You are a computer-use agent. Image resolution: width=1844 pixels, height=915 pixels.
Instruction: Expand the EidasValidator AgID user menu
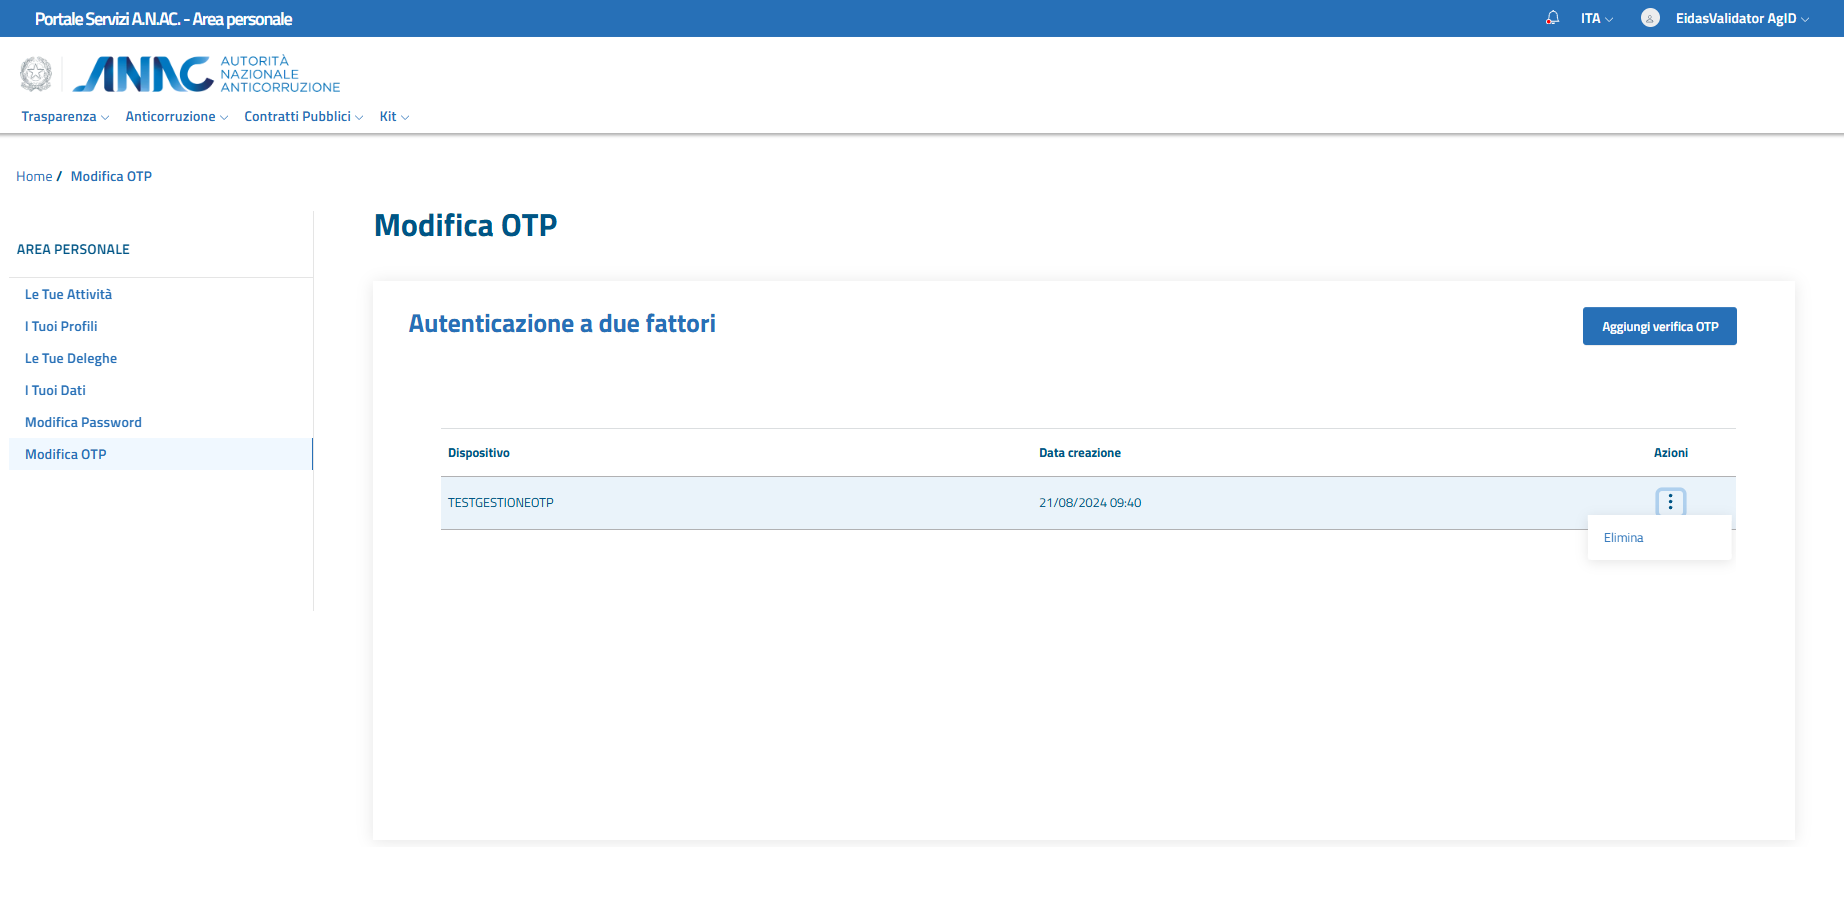point(1742,19)
